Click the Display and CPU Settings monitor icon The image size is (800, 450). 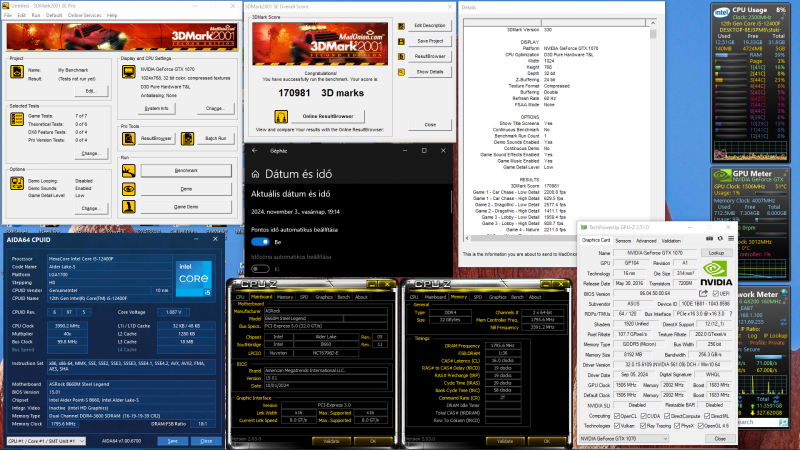(129, 71)
